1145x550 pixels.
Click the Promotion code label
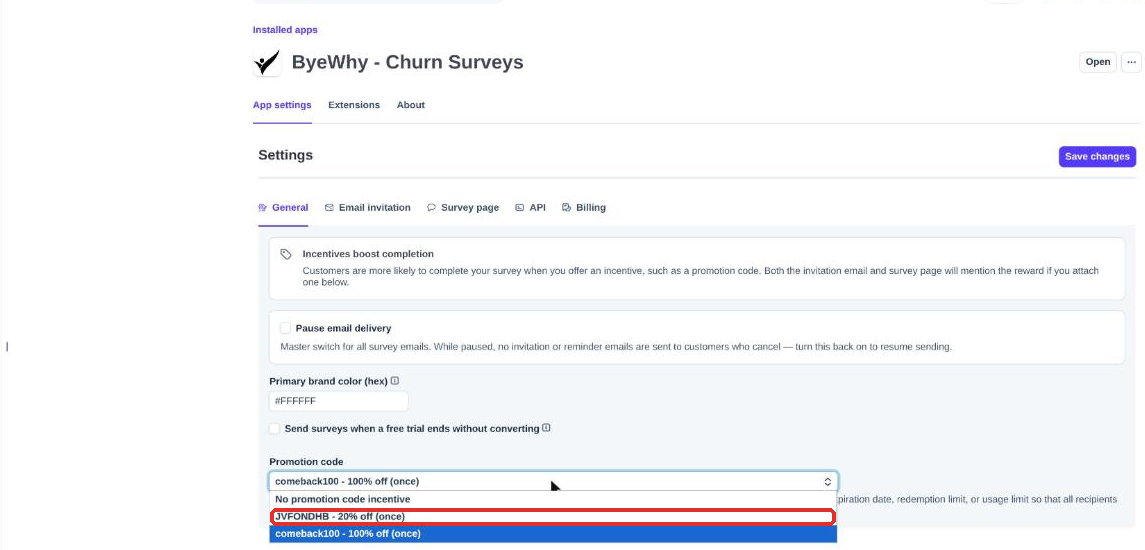coord(306,462)
